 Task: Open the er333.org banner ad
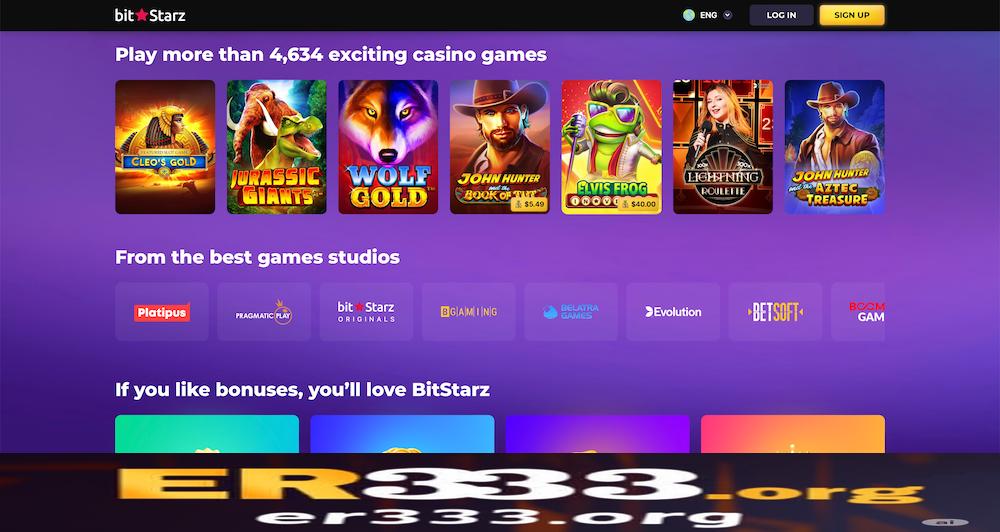(x=500, y=492)
